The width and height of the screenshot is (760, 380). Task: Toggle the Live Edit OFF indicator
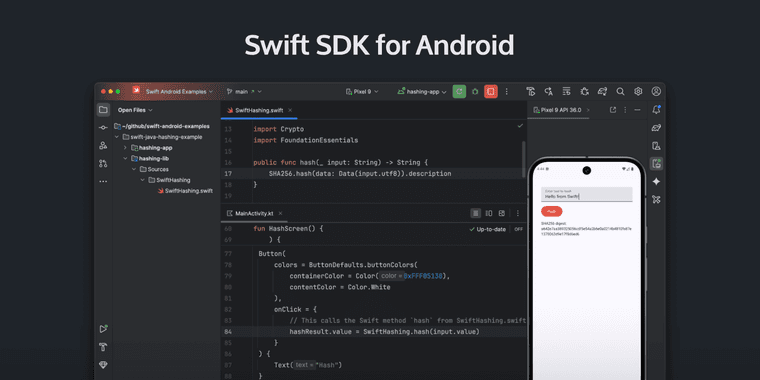[519, 229]
